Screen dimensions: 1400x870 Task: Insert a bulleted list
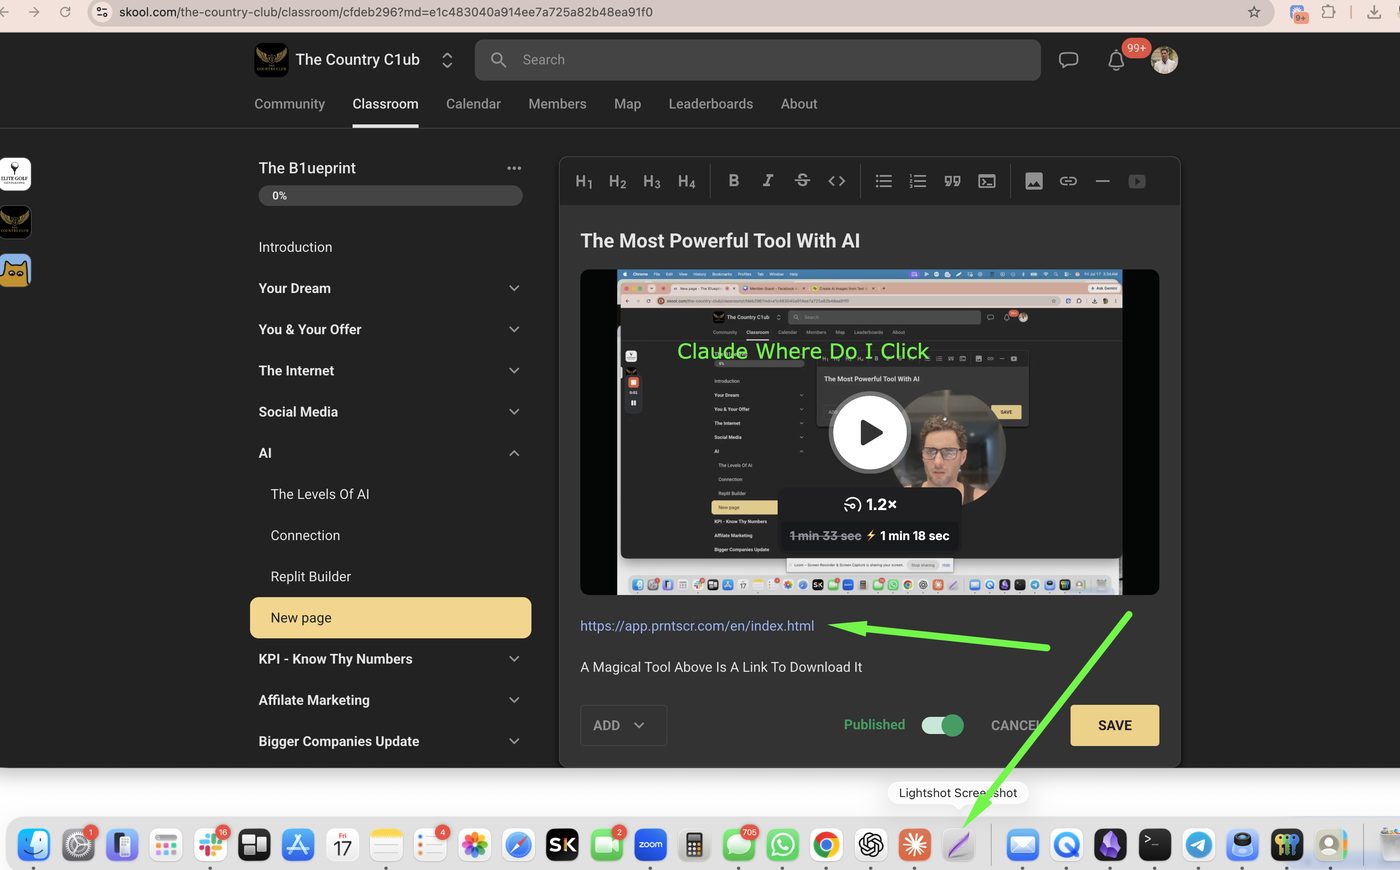pos(884,181)
